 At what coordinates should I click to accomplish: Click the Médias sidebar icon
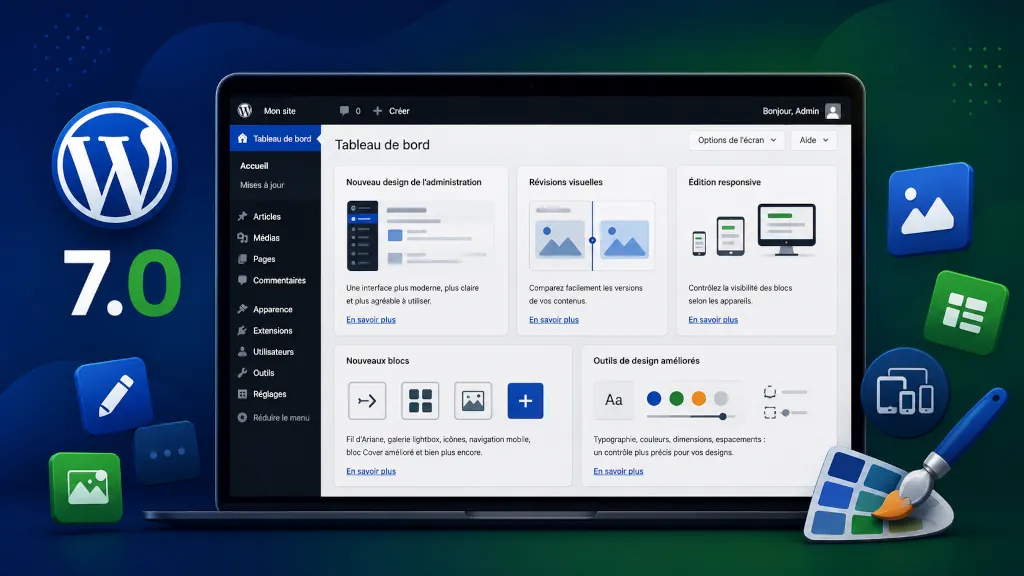242,238
